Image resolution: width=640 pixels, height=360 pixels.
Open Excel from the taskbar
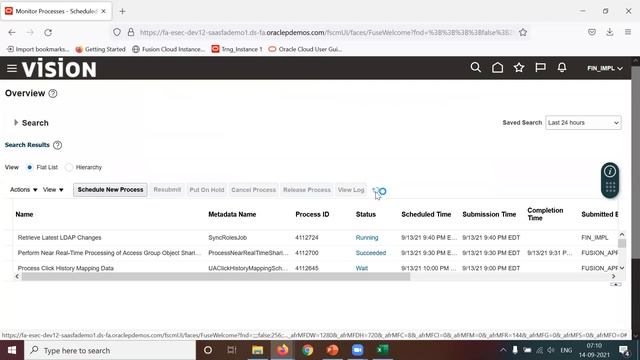point(382,350)
